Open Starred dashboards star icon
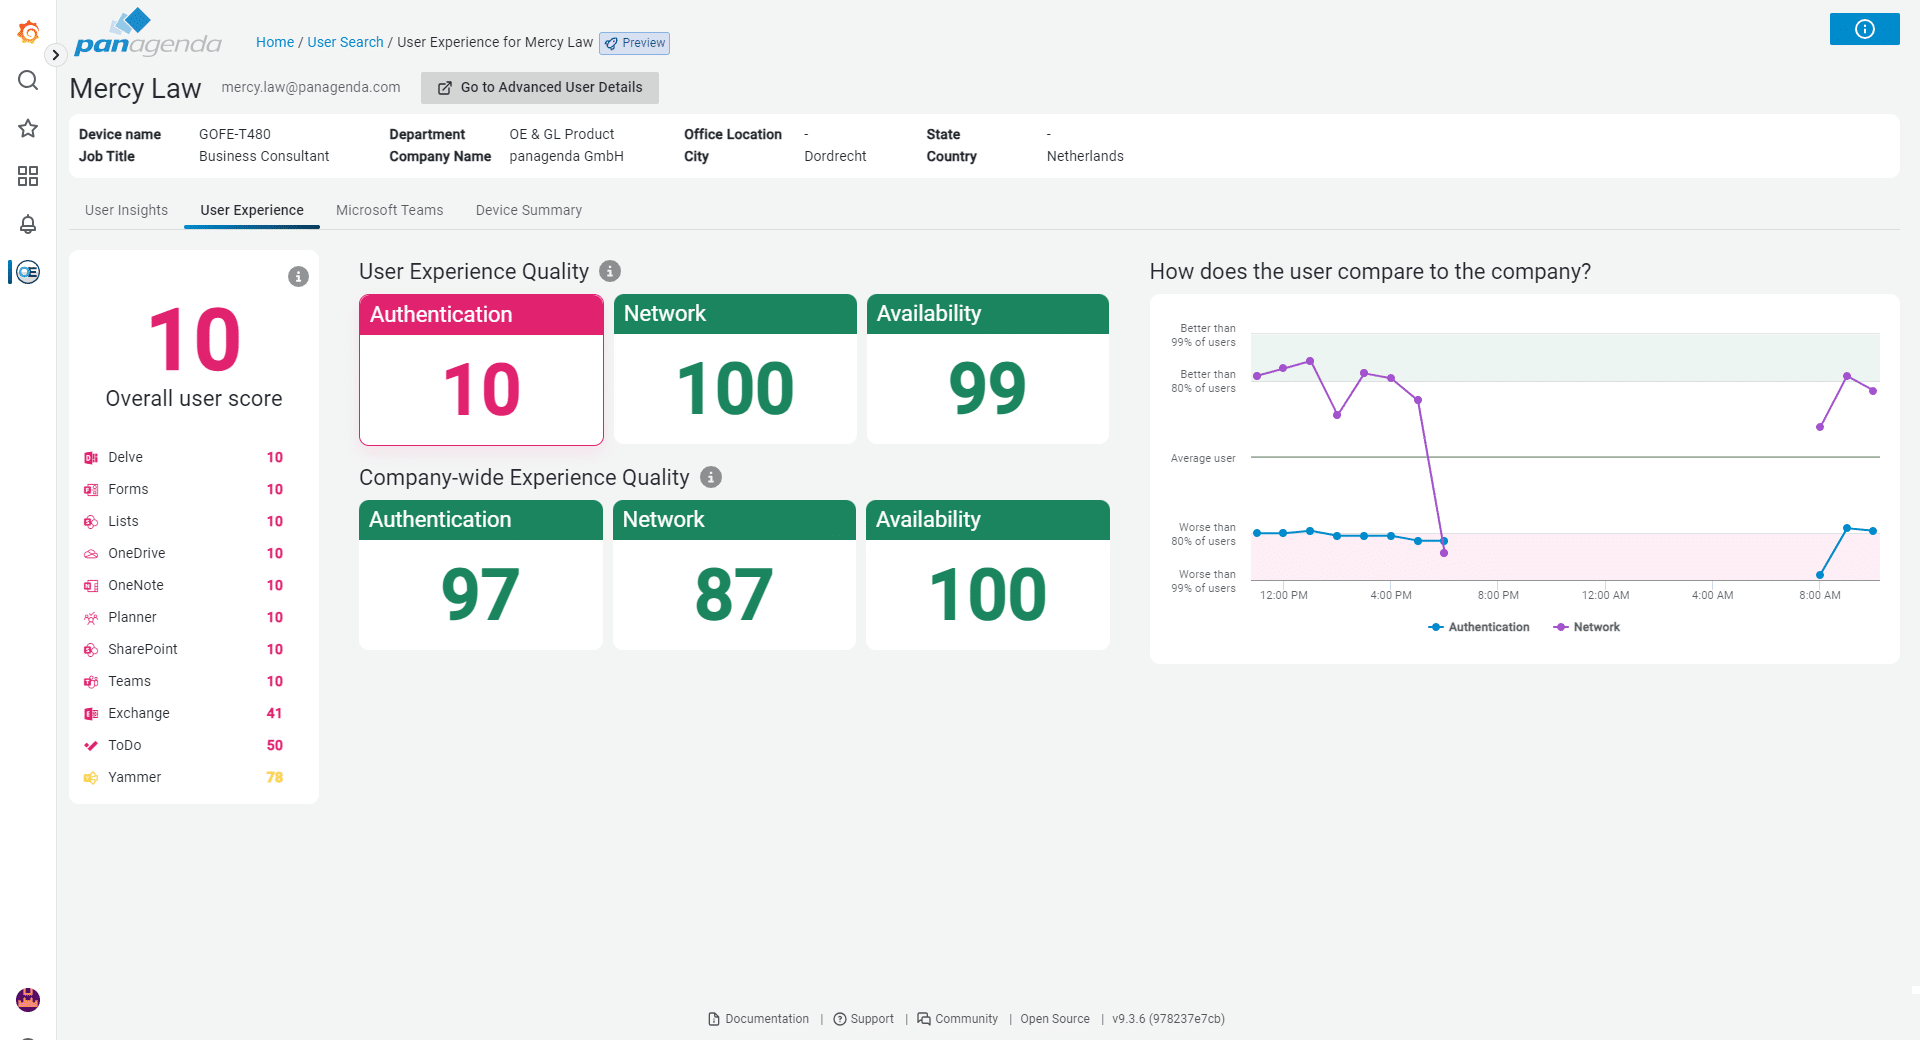 (28, 128)
